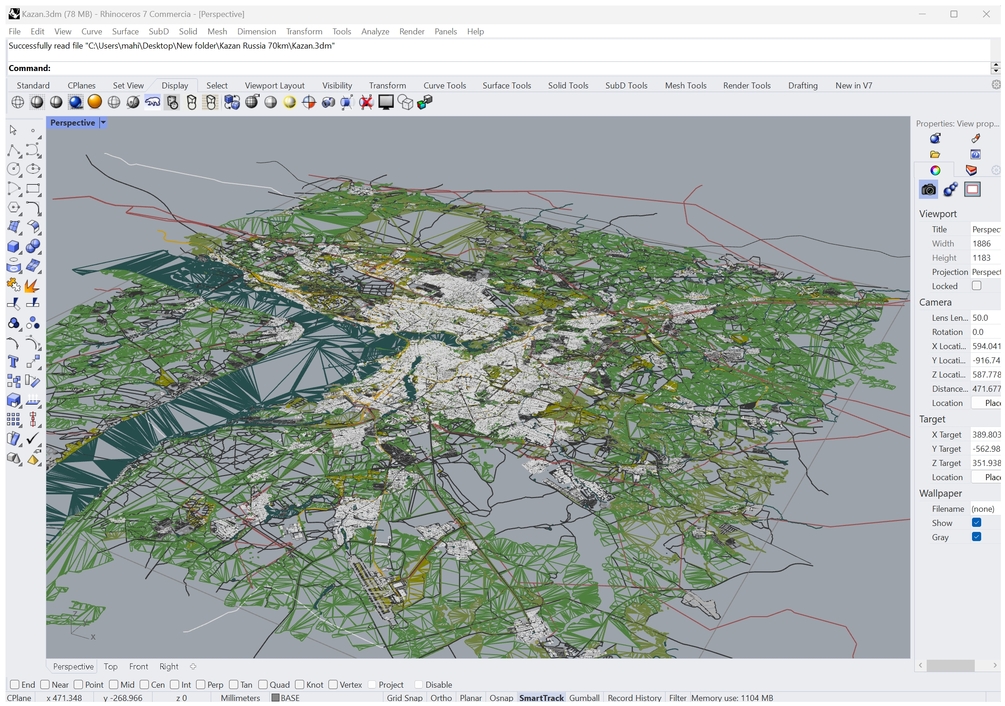1005x706 pixels.
Task: Click the Wireframe viewport display icon
Action: pyautogui.click(x=18, y=102)
